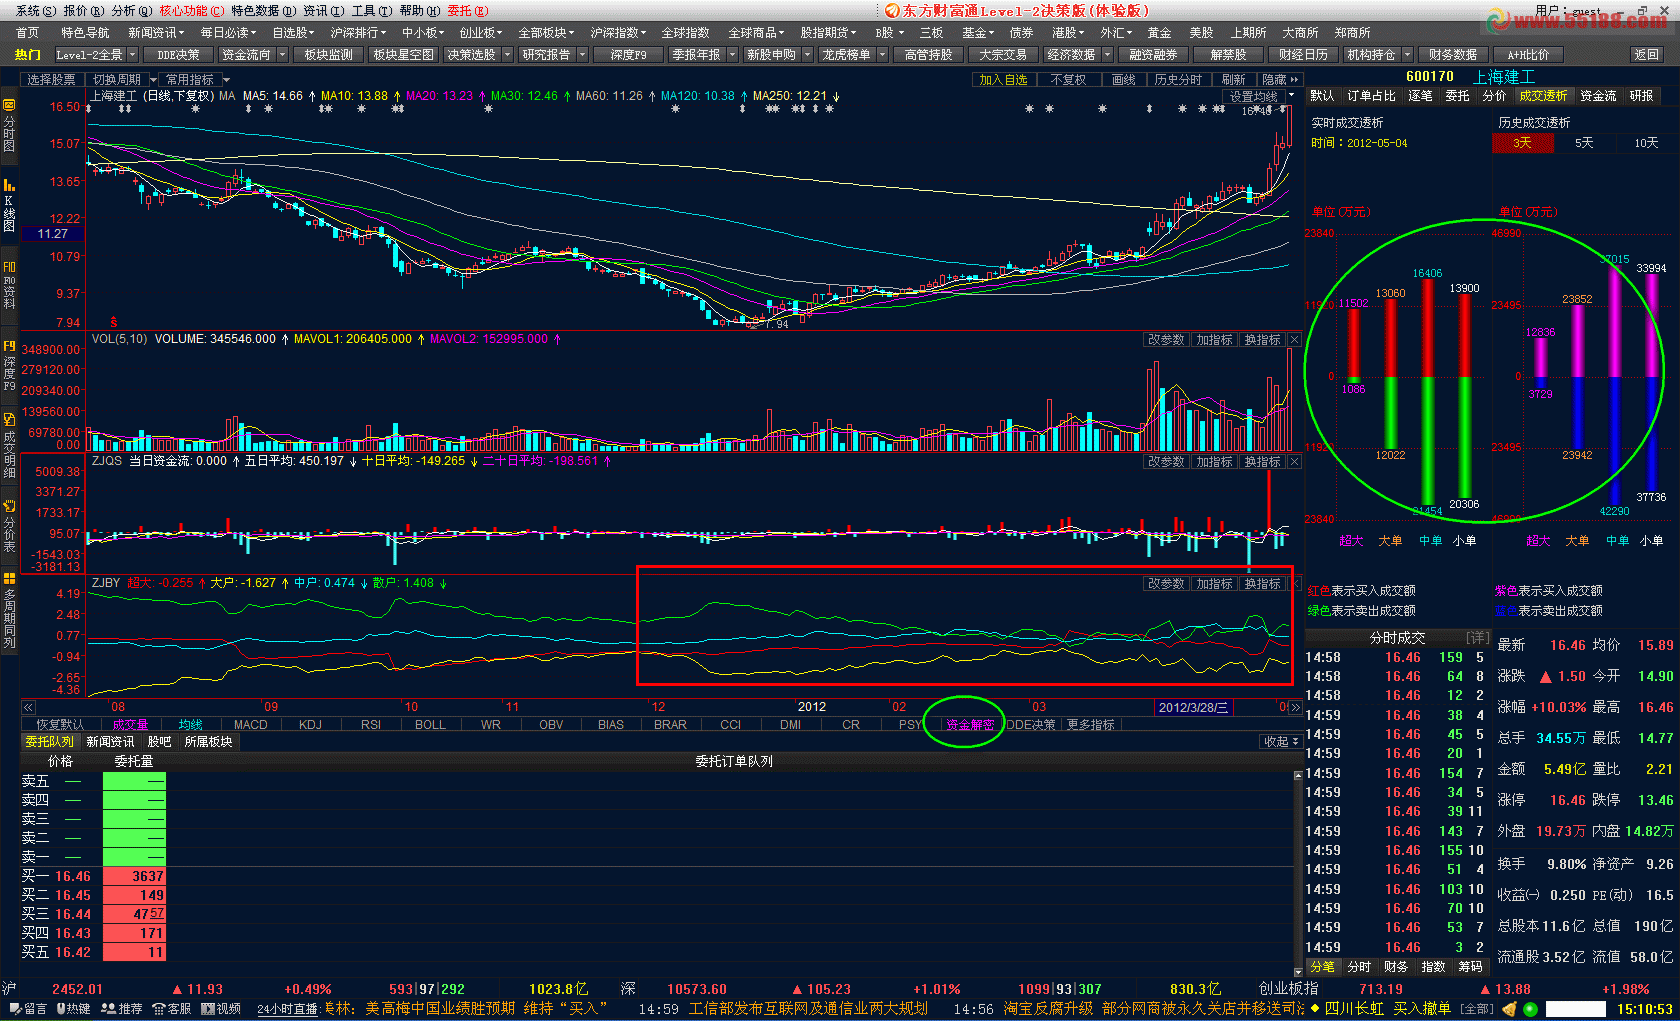Expand the 常用指标 dropdown

click(226, 79)
